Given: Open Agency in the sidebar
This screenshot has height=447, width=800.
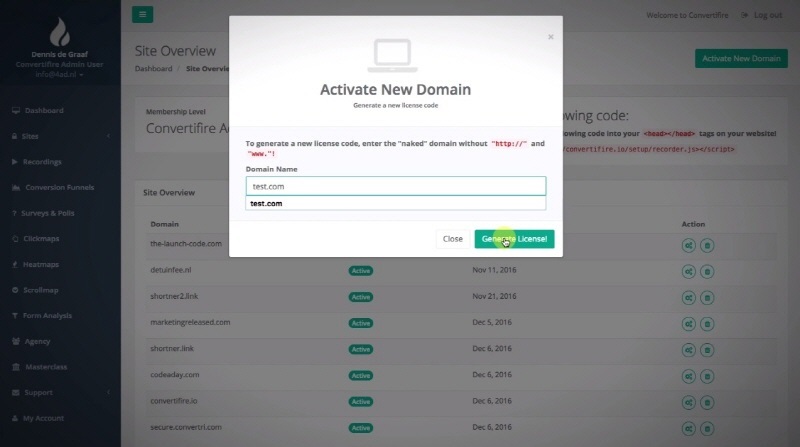Looking at the screenshot, I should 37,341.
